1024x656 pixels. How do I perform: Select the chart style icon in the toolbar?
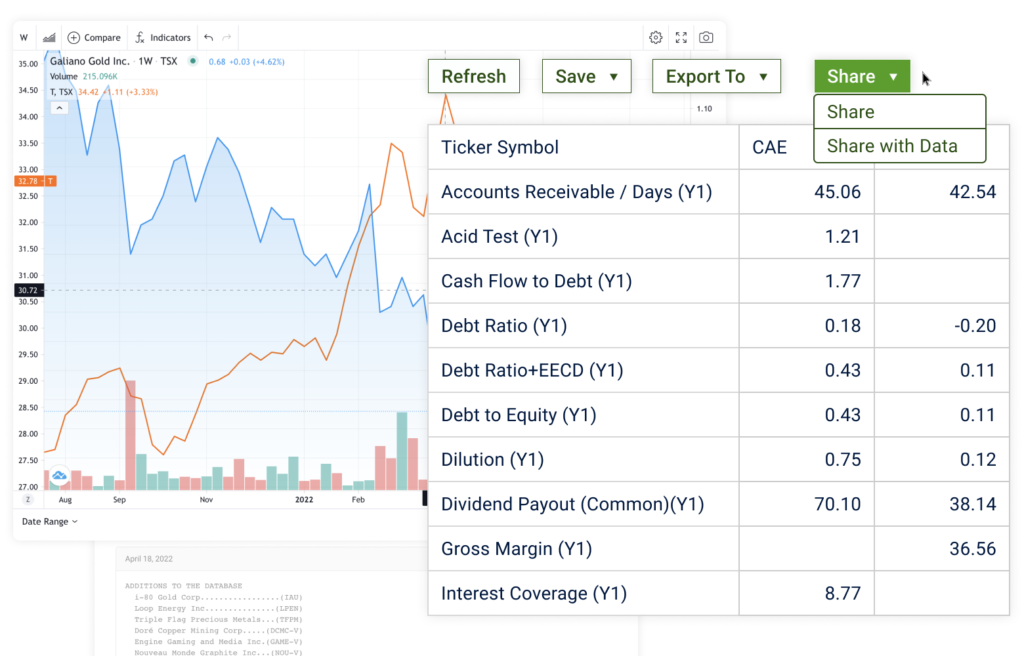(x=50, y=37)
